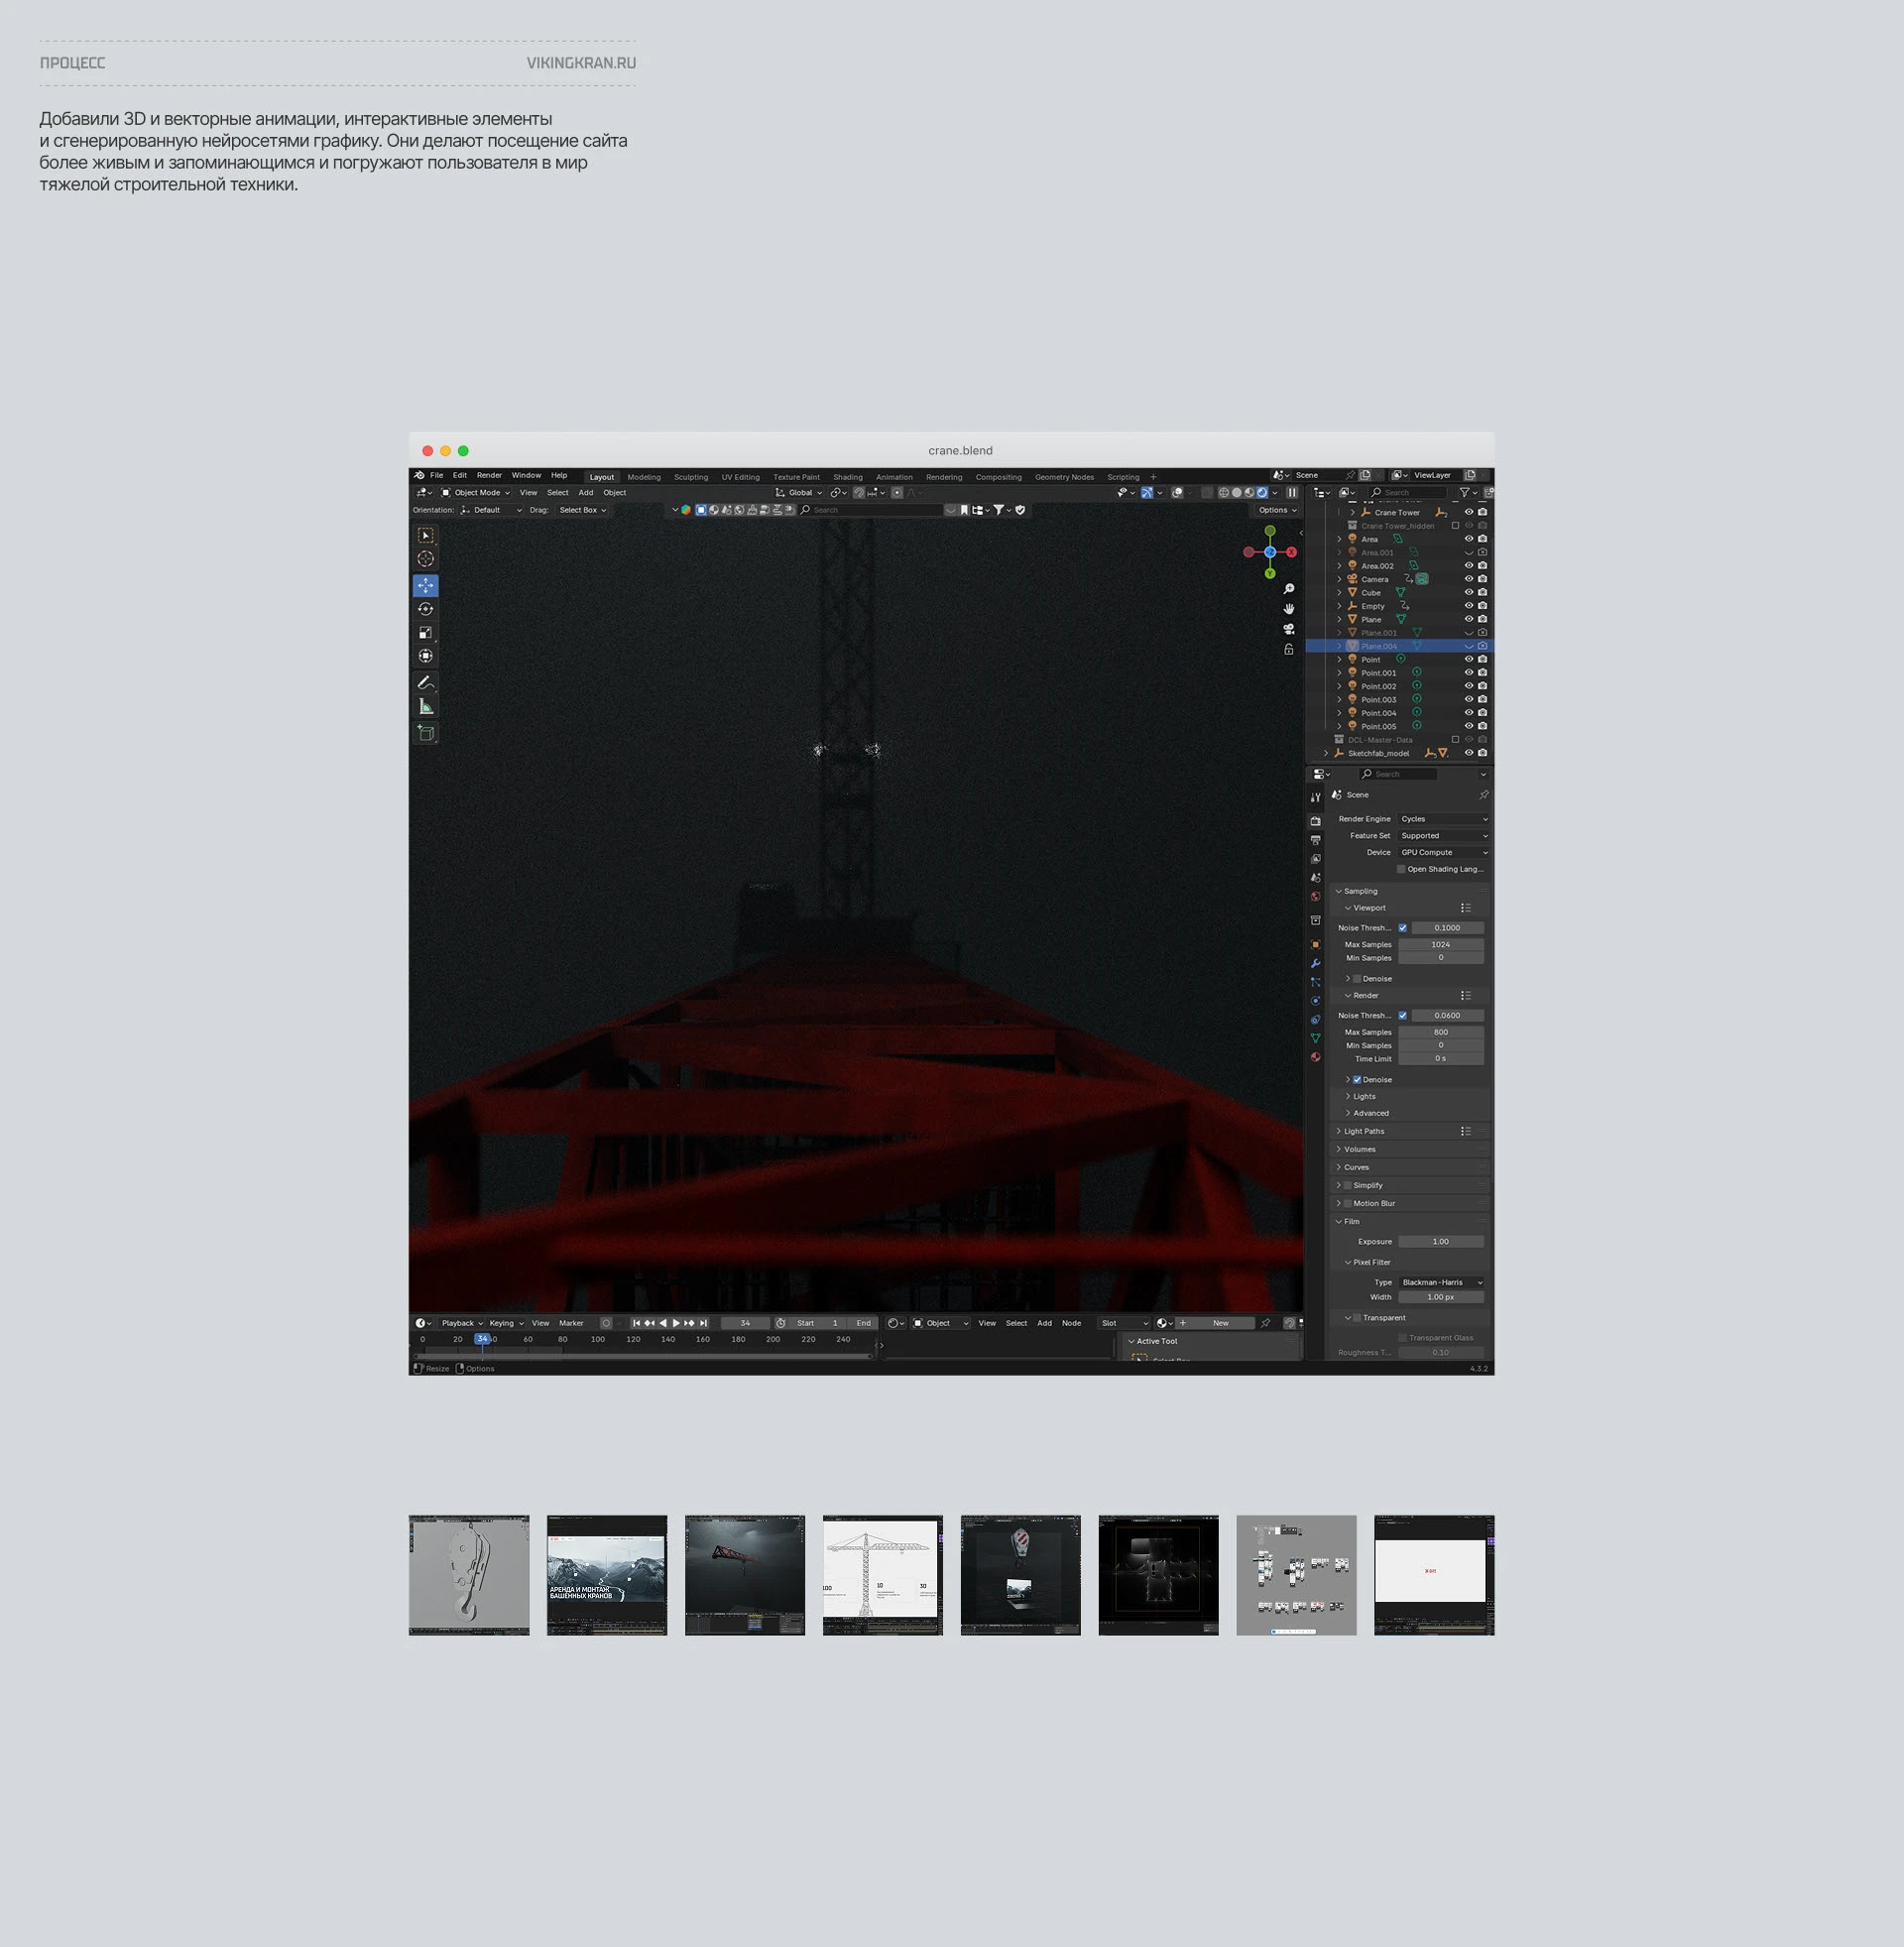Click the Add Cube tool icon
Viewport: 1904px width, 1947px height.
pyautogui.click(x=425, y=733)
